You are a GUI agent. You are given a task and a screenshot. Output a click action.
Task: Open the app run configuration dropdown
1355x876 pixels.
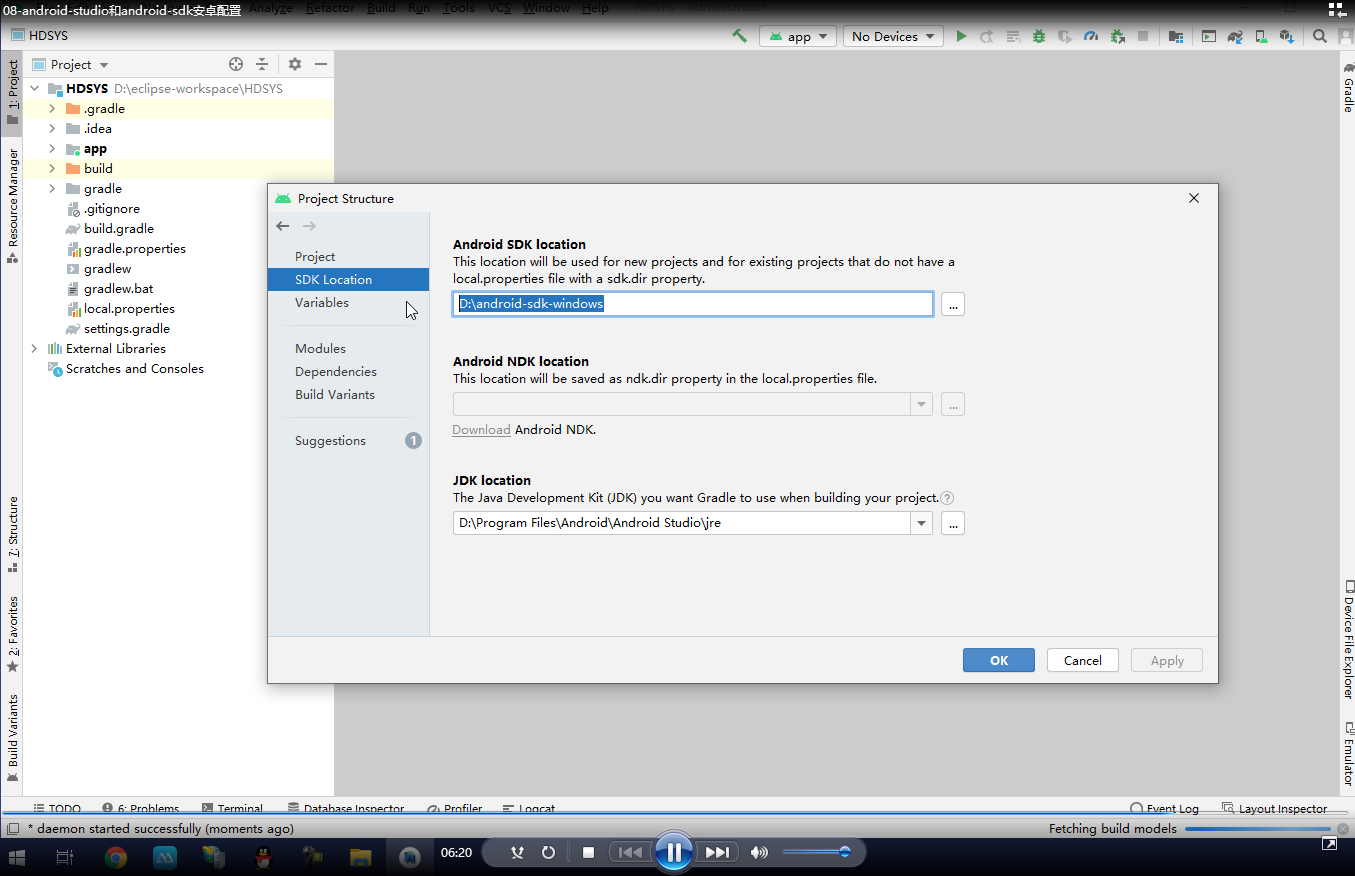(x=798, y=36)
